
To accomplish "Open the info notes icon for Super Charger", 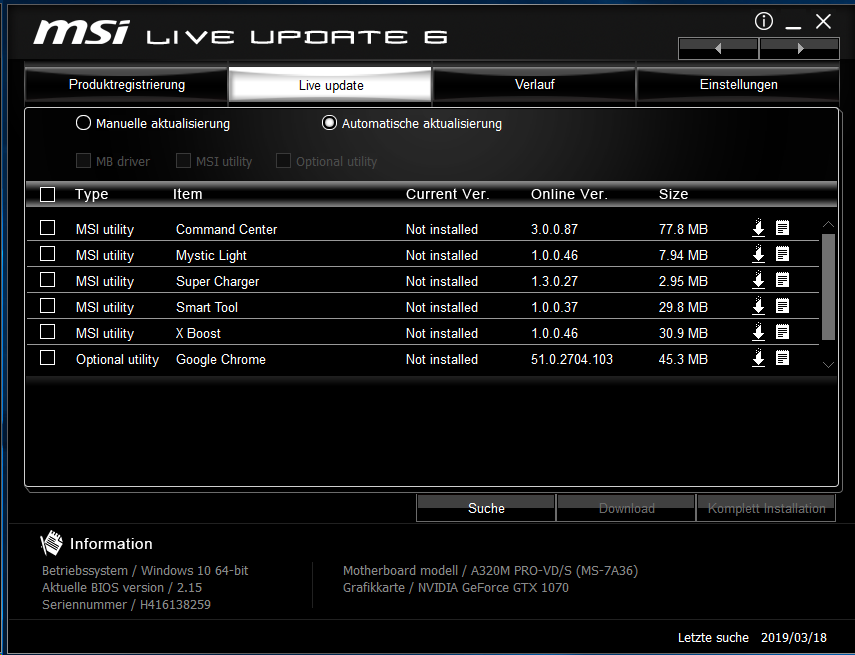I will coord(782,280).
